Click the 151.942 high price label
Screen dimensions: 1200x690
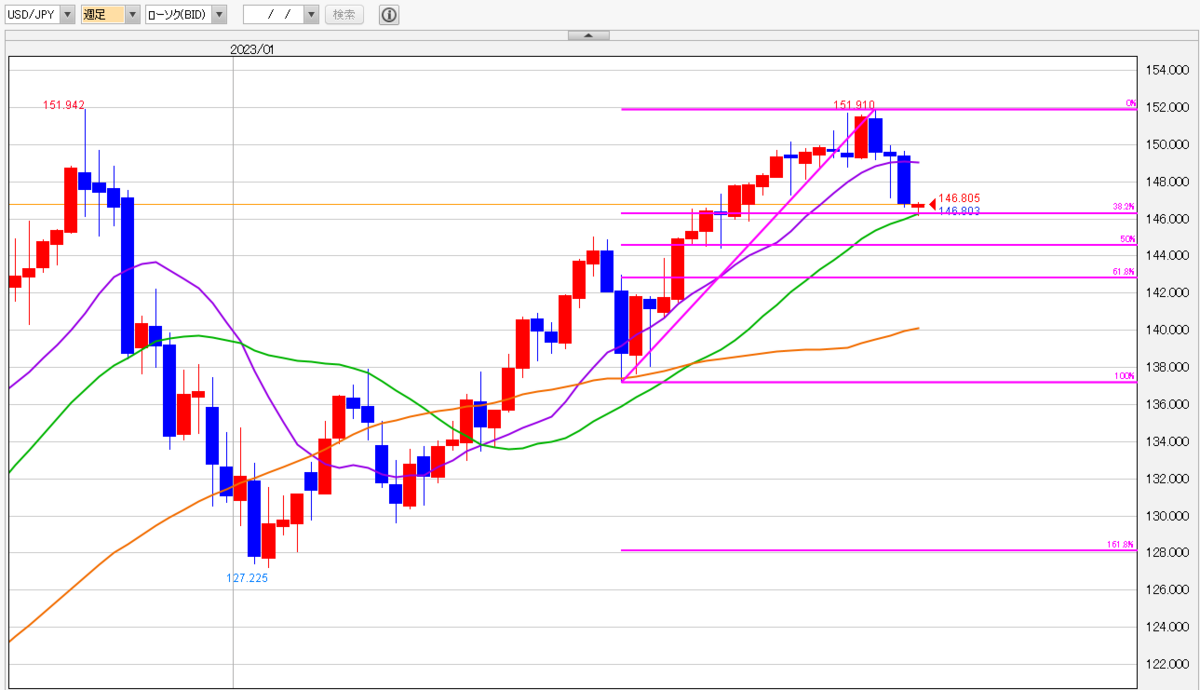(x=64, y=105)
